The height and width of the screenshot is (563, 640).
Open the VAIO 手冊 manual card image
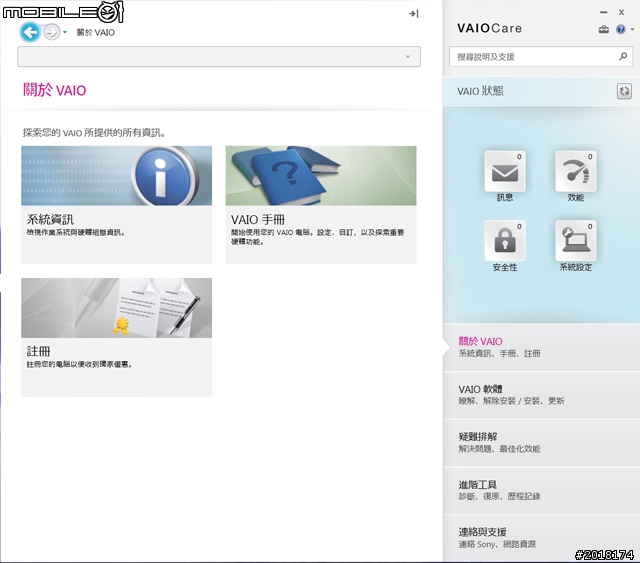[x=321, y=176]
